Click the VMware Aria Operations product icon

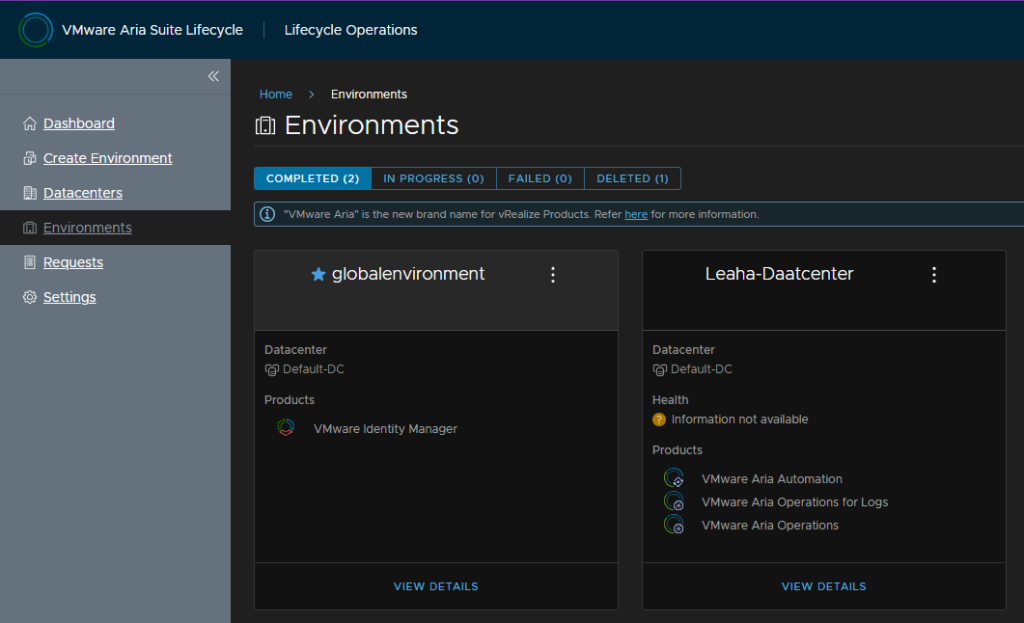pos(674,524)
